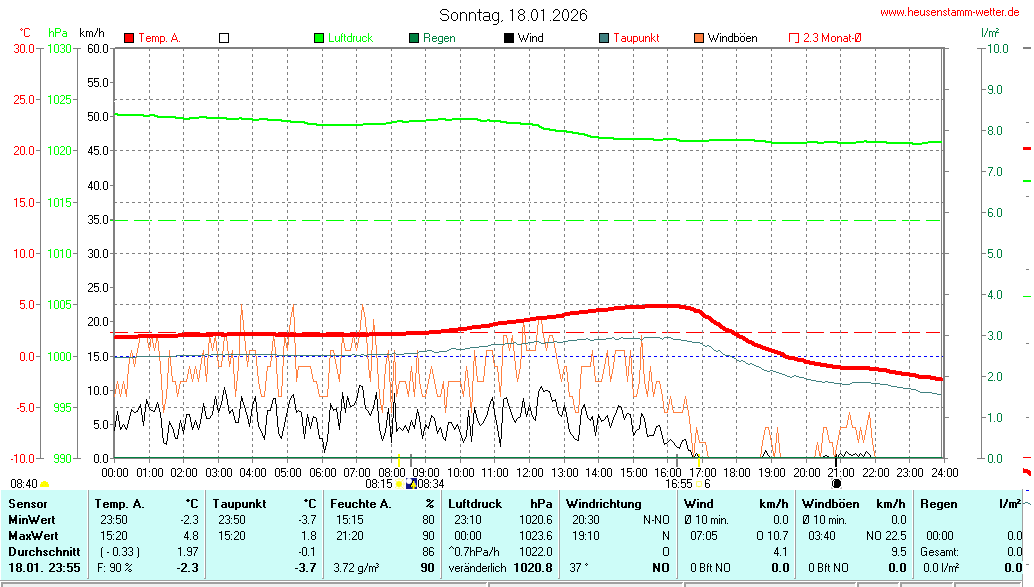
Task: Click the 2.3 Monat-Ø bracket symbol
Action: pos(794,38)
